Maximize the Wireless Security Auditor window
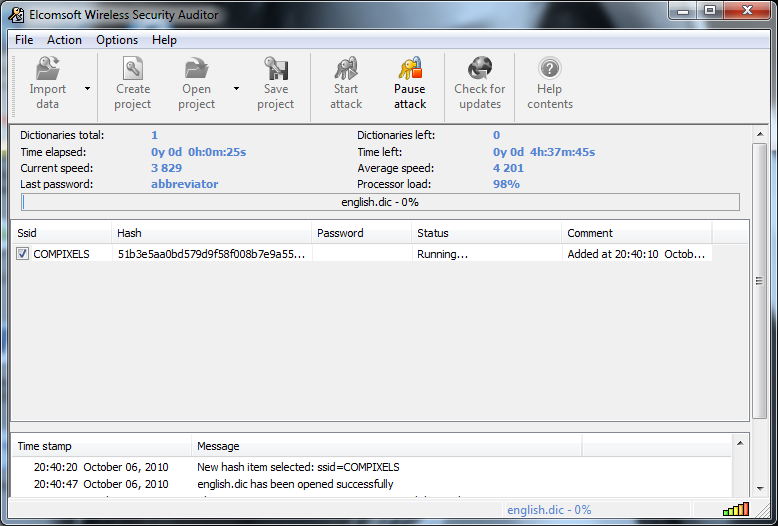778x526 pixels. pyautogui.click(x=710, y=11)
